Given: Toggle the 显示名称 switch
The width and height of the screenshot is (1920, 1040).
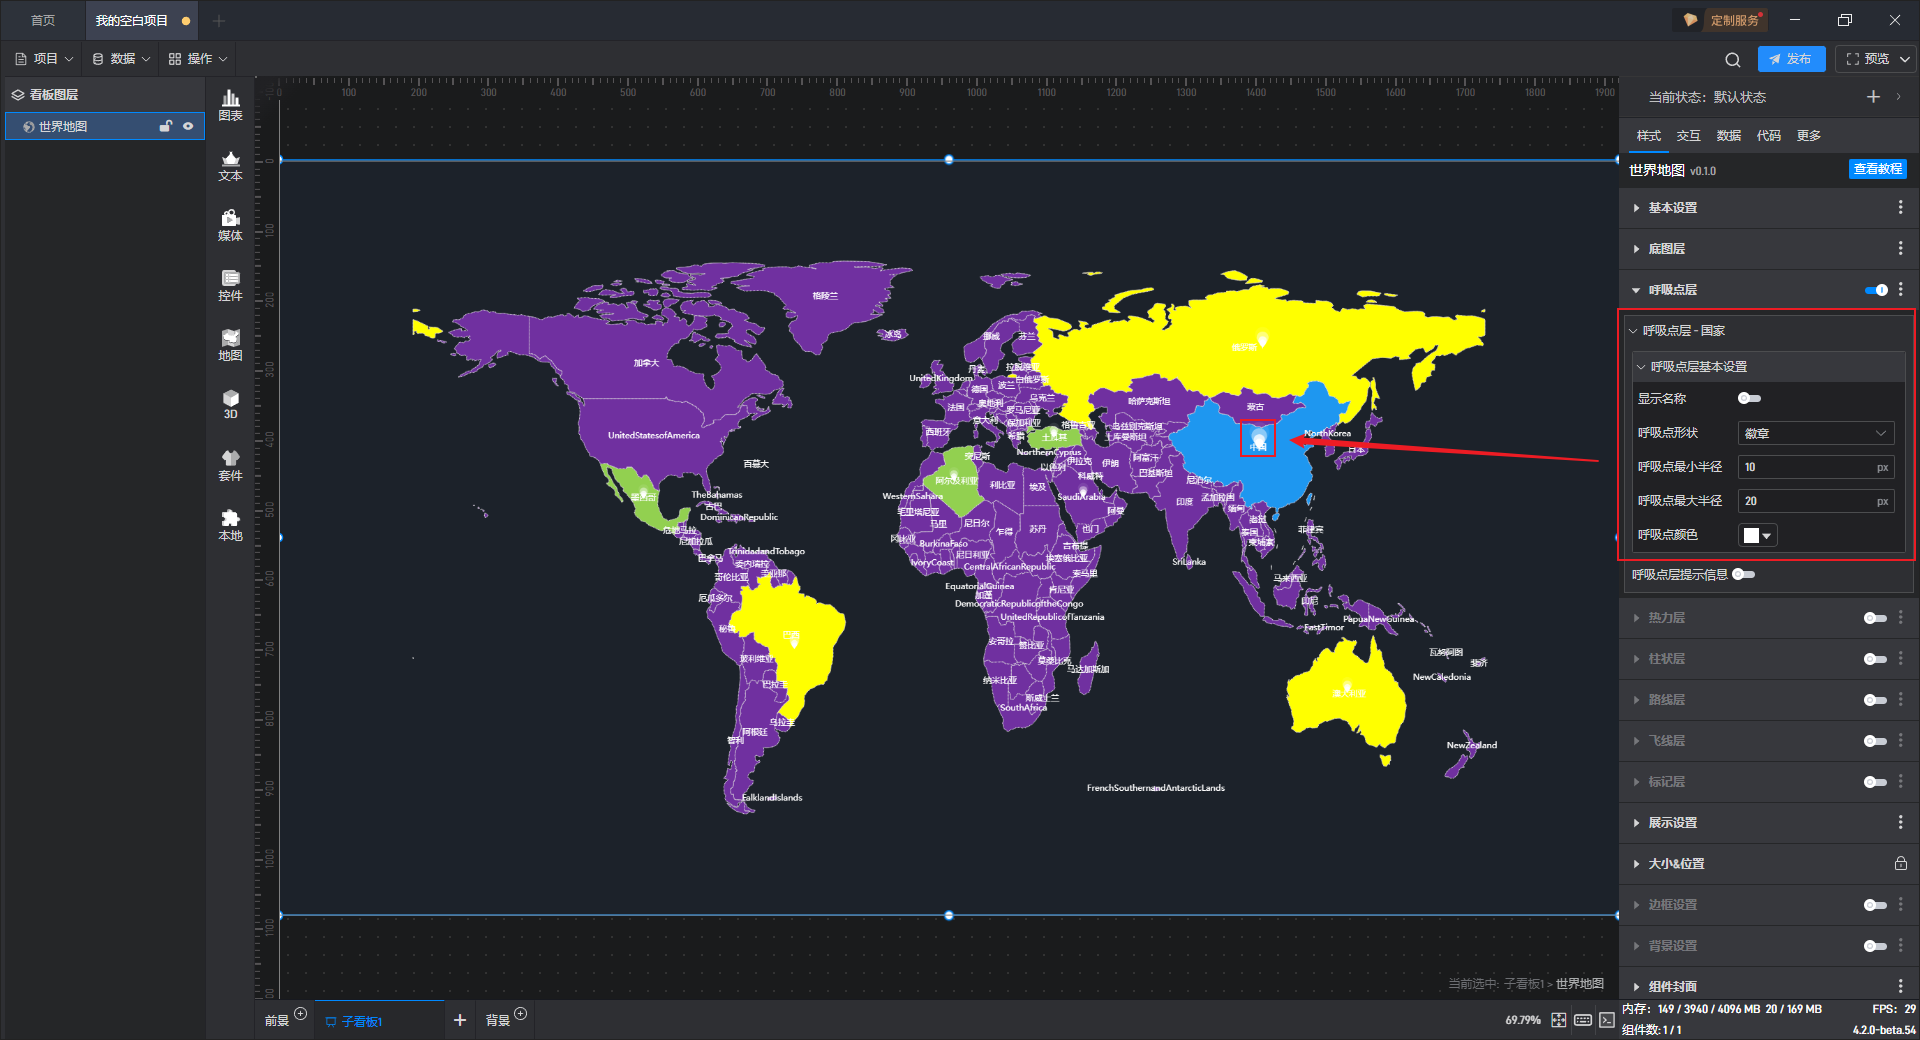Looking at the screenshot, I should (x=1749, y=398).
